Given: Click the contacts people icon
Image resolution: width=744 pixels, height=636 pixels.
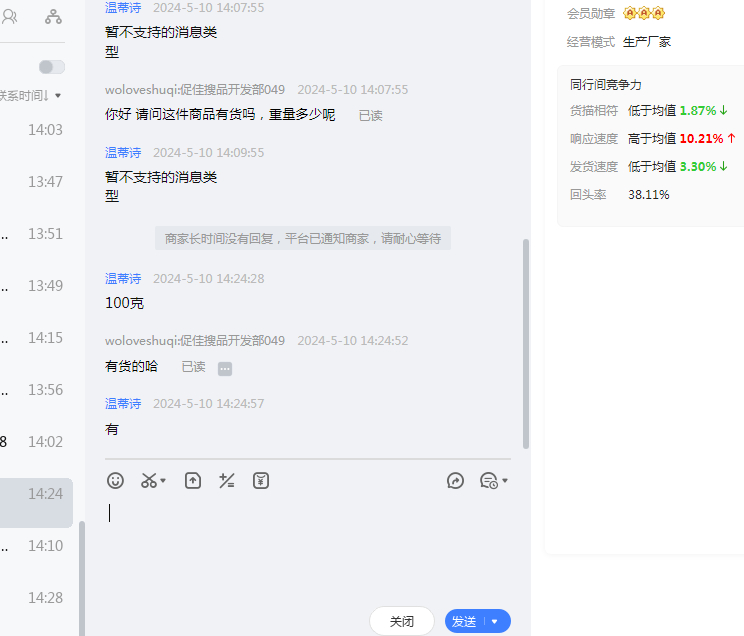Looking at the screenshot, I should (10, 16).
